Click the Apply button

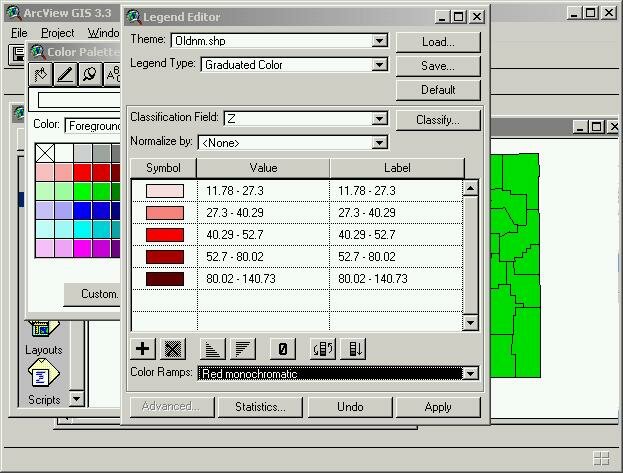(438, 407)
